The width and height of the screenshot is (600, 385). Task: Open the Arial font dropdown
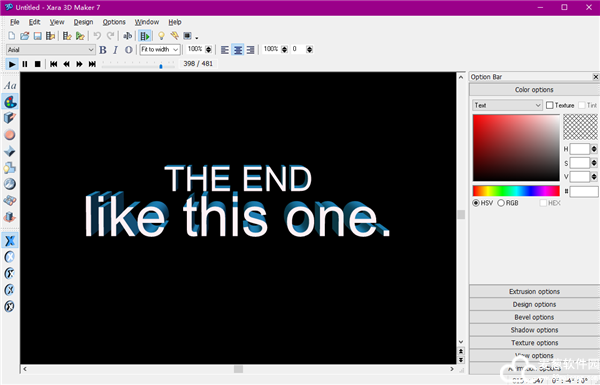point(51,50)
